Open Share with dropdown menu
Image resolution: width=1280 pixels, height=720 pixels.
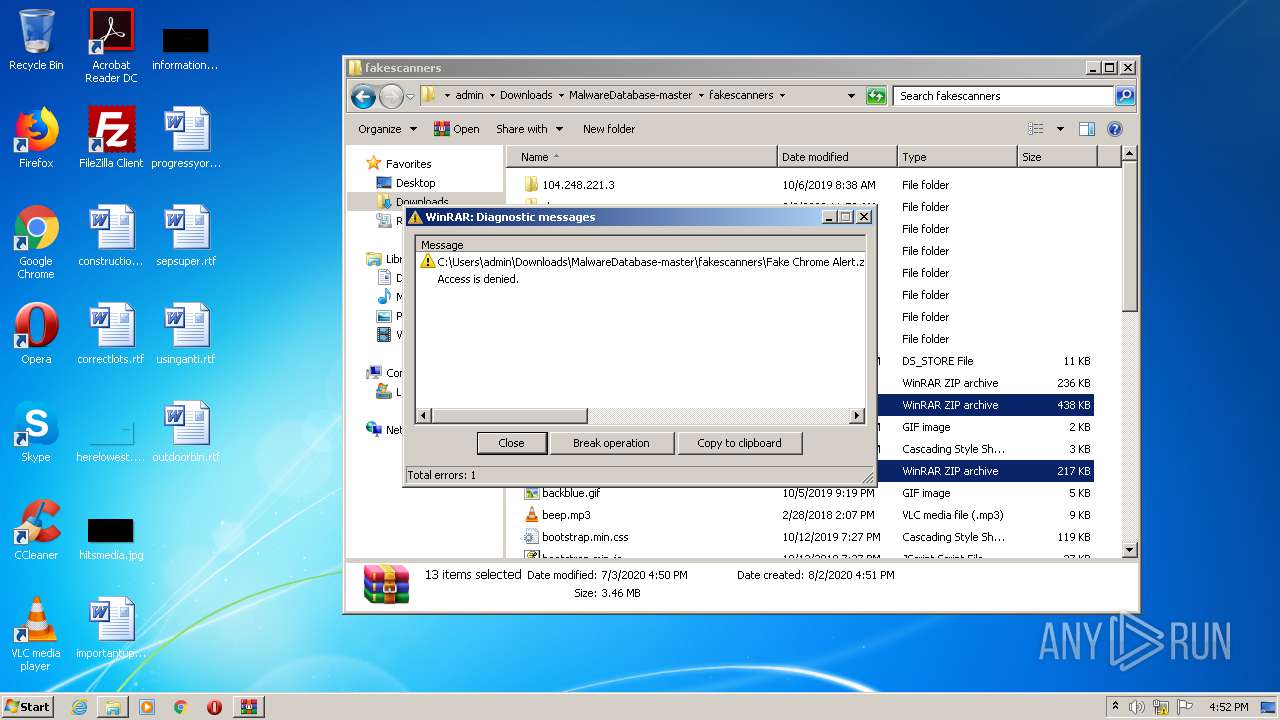coord(529,129)
